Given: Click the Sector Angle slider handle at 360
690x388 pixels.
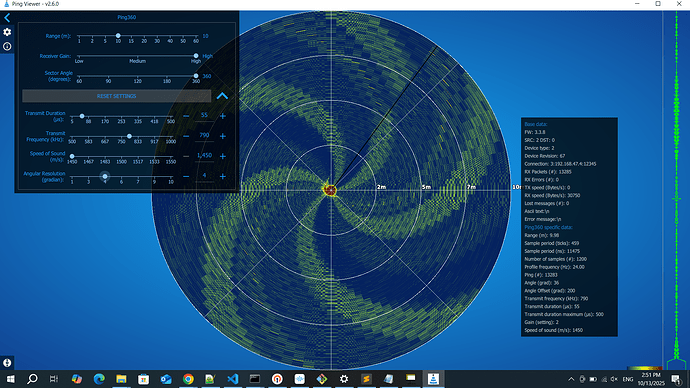Looking at the screenshot, I should tap(196, 76).
